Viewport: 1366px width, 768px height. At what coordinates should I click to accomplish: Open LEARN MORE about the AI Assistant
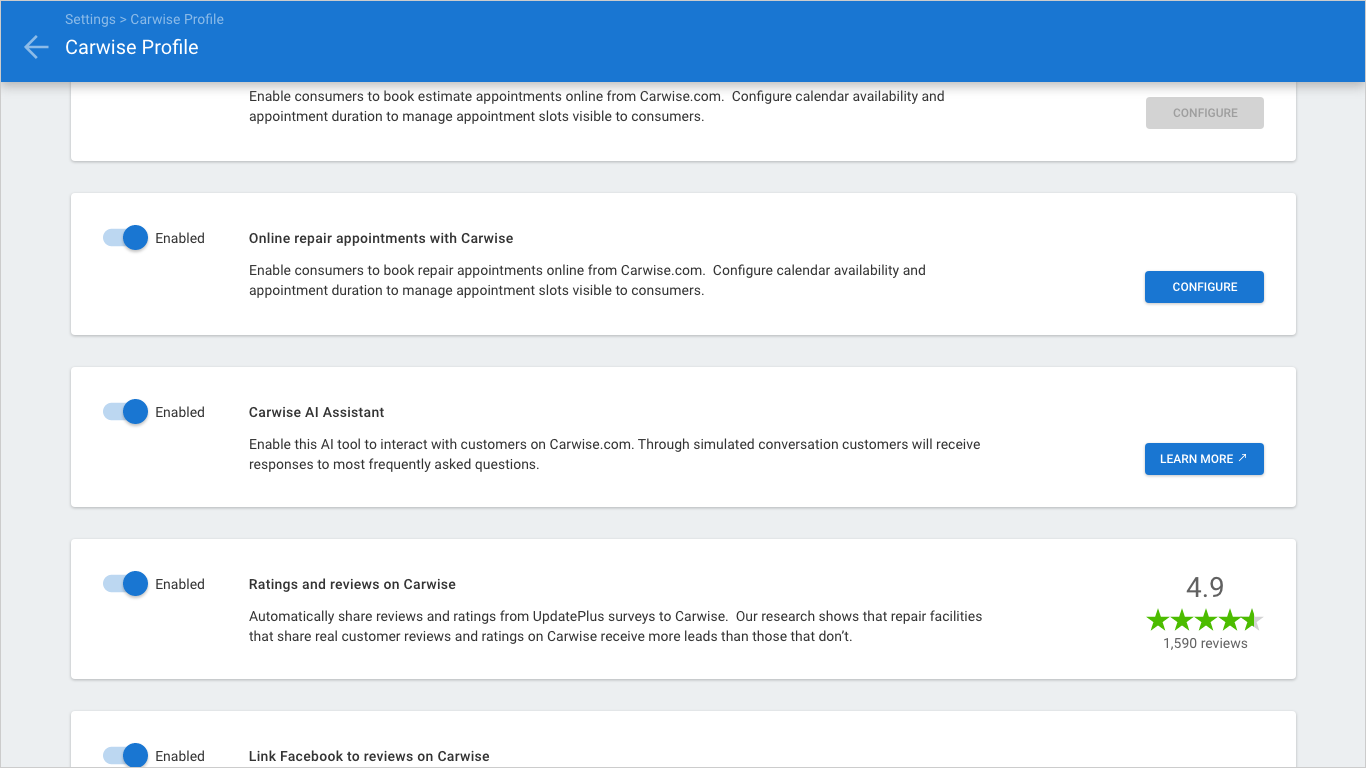1204,459
